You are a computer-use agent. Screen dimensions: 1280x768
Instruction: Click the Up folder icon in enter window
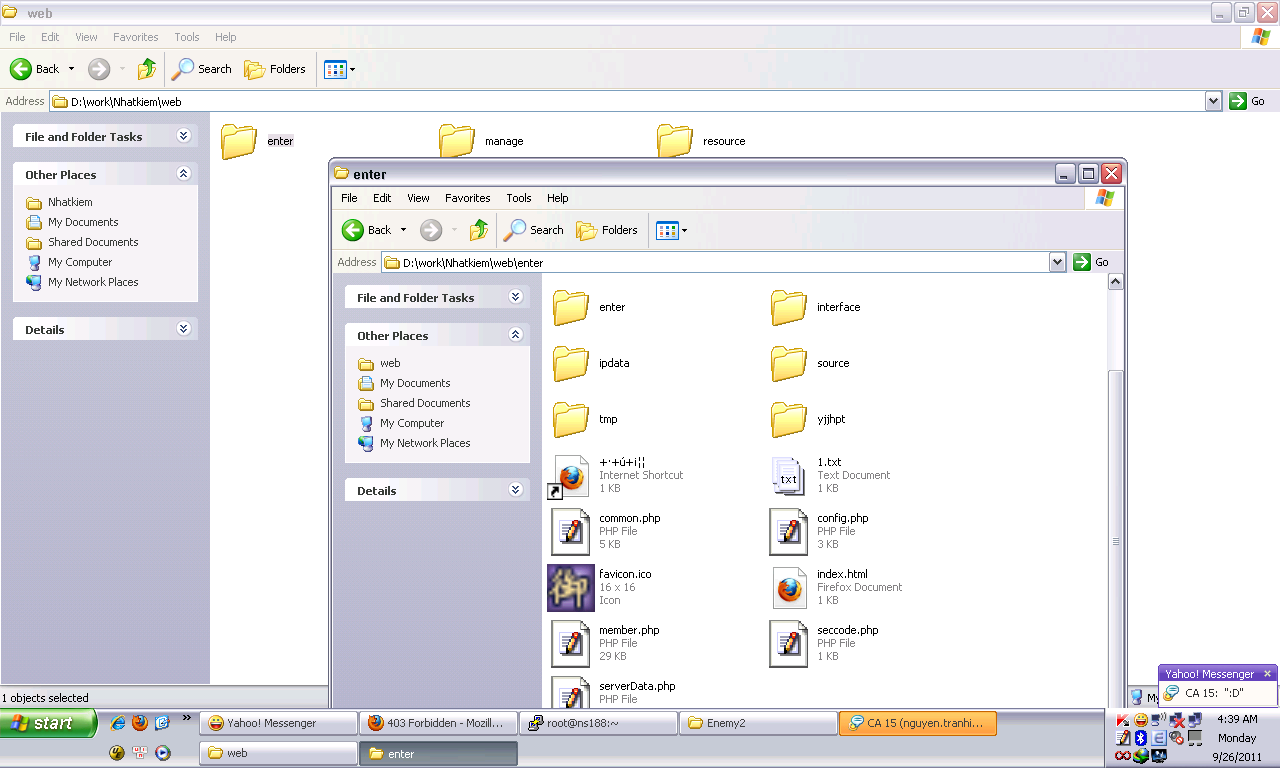(x=479, y=230)
